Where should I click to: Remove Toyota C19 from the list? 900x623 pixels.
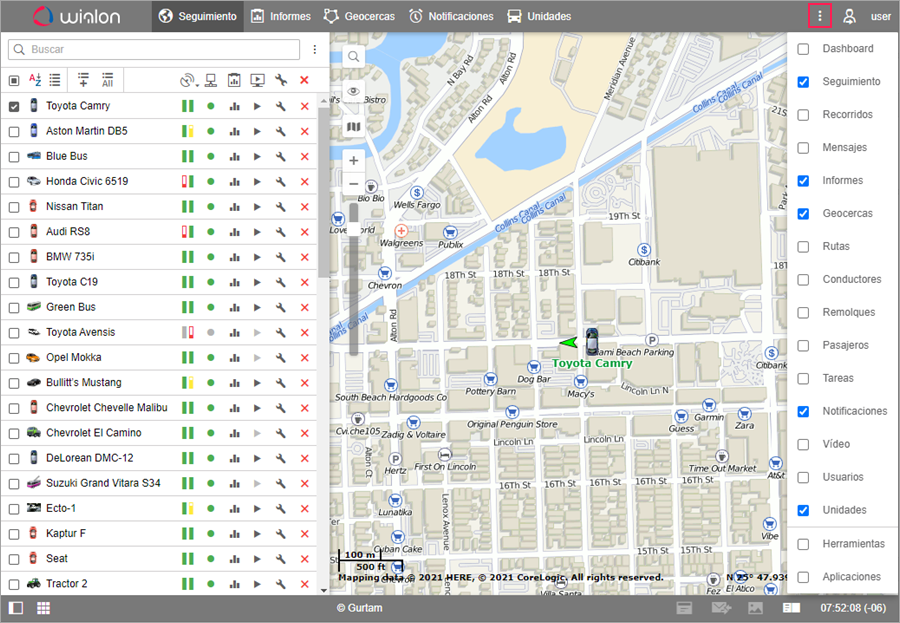[304, 283]
